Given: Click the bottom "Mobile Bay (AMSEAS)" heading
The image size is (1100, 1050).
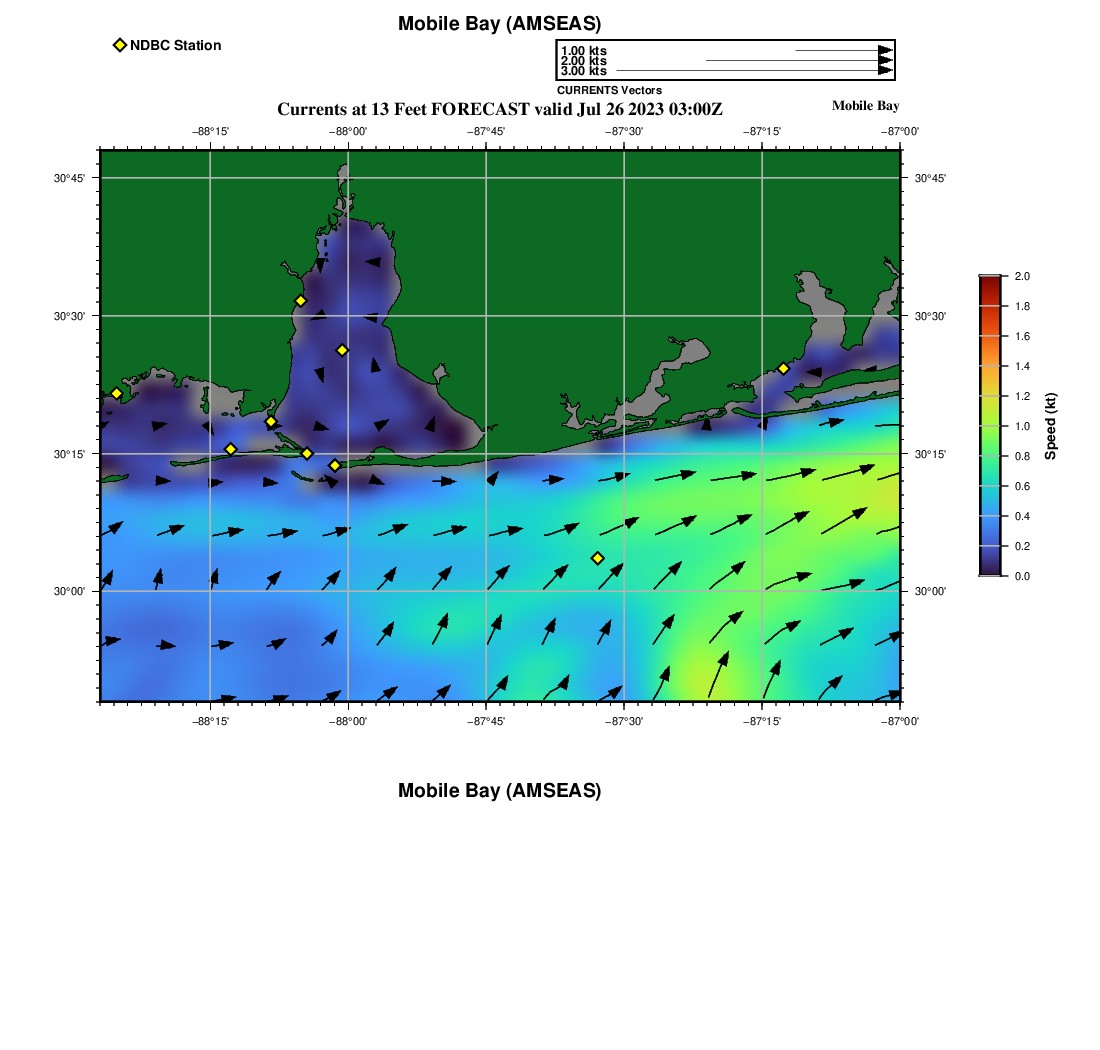Looking at the screenshot, I should 499,791.
